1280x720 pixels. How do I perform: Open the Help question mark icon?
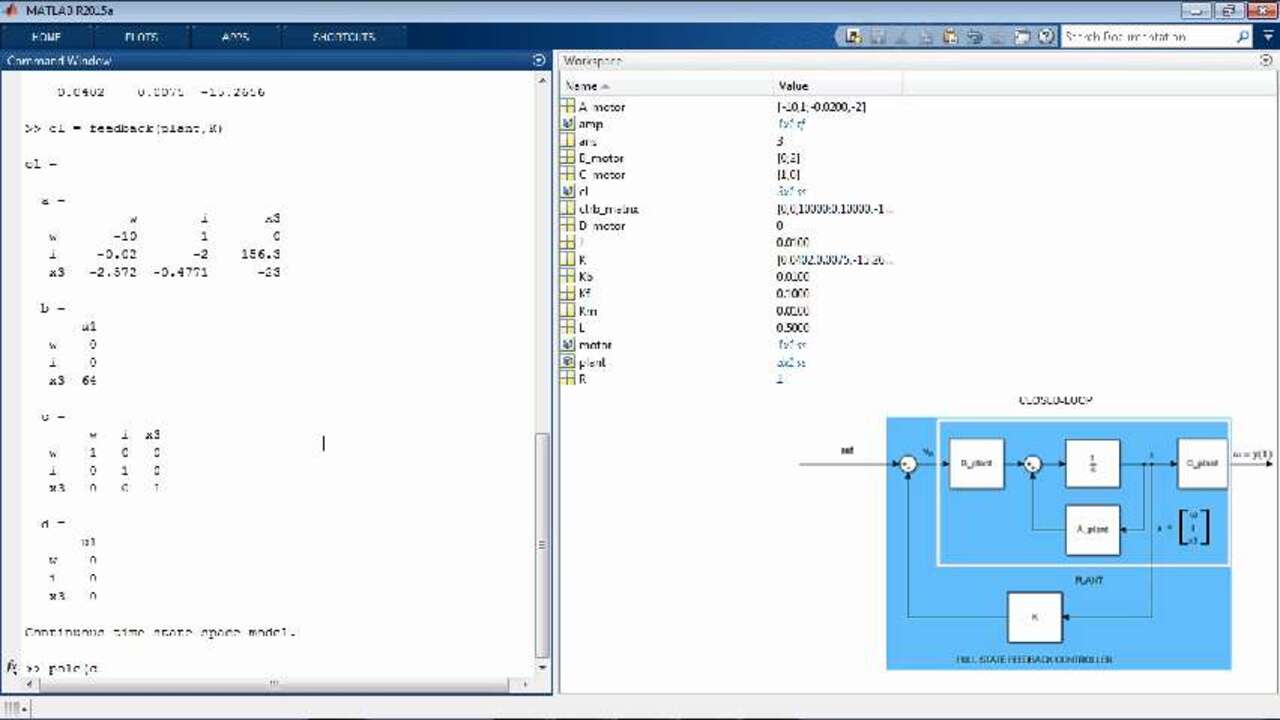[x=1046, y=37]
